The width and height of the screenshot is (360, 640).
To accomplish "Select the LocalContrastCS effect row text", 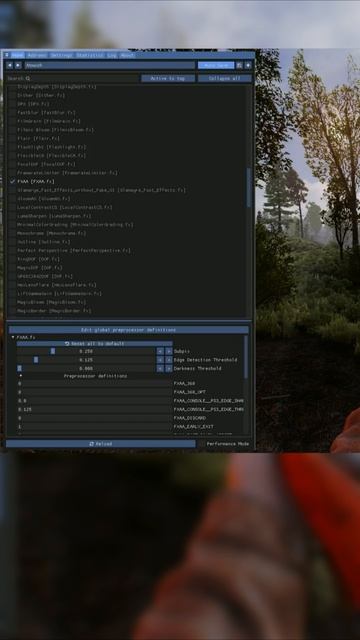I will pyautogui.click(x=64, y=207).
